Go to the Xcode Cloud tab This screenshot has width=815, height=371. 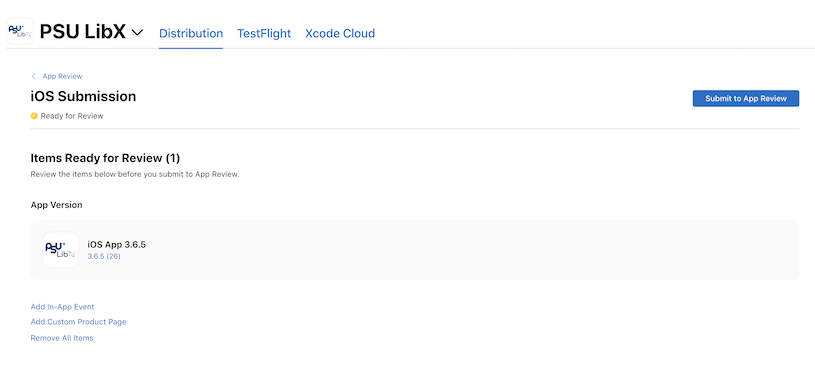coord(340,33)
